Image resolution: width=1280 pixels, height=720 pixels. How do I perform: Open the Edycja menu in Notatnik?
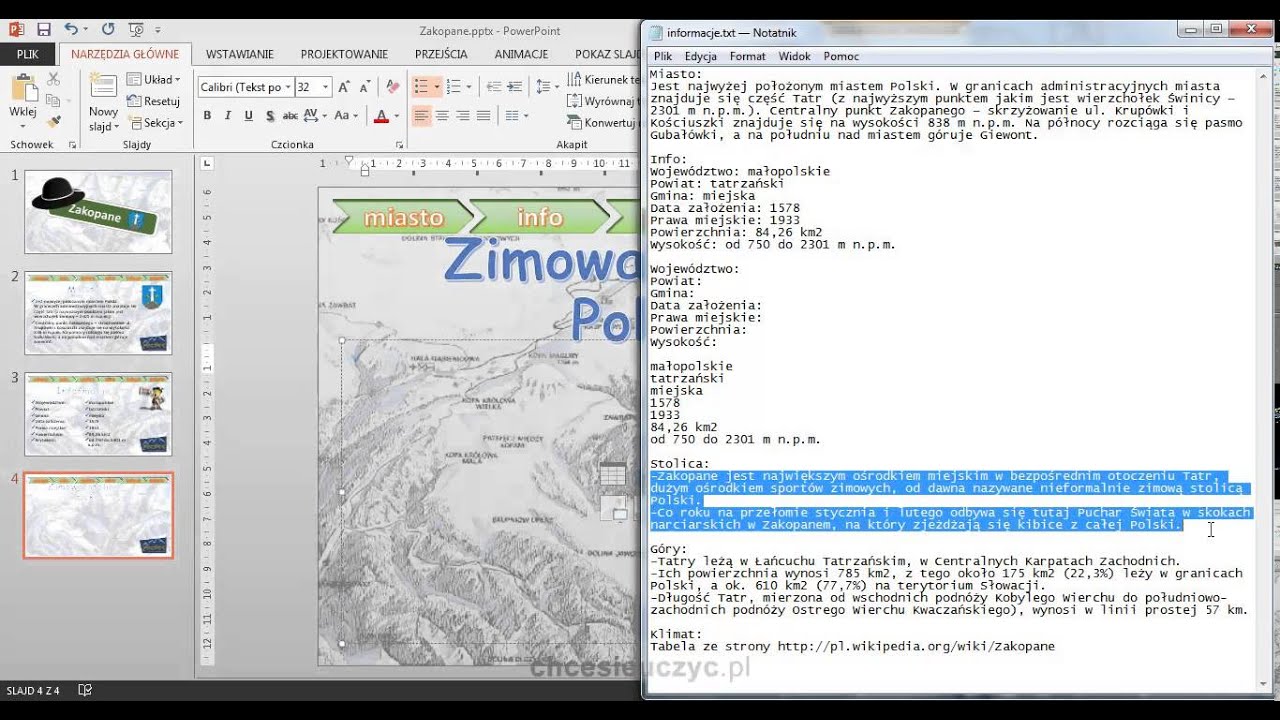pyautogui.click(x=700, y=57)
